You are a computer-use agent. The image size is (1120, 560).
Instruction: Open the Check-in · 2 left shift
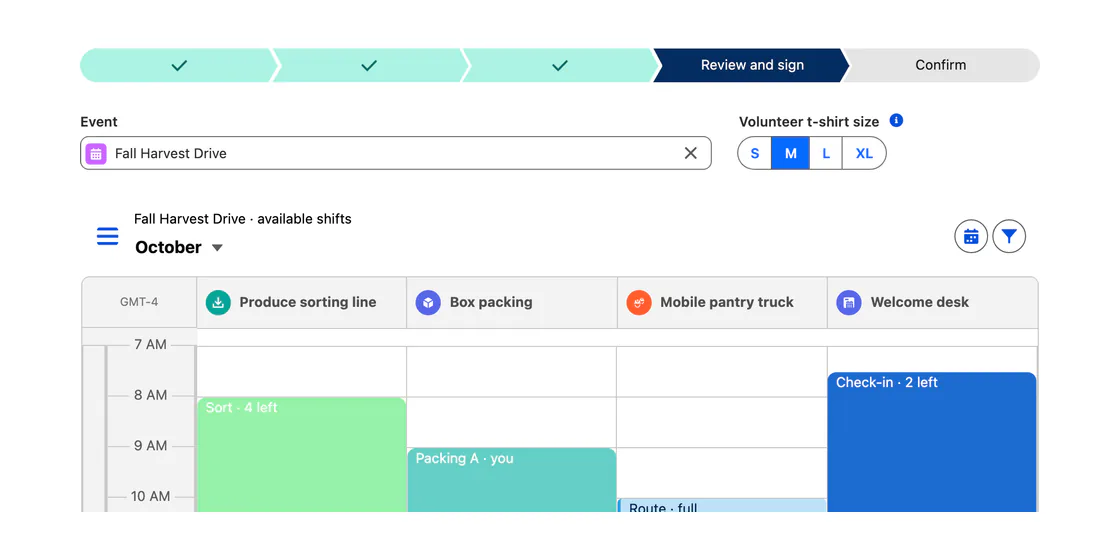(x=932, y=442)
